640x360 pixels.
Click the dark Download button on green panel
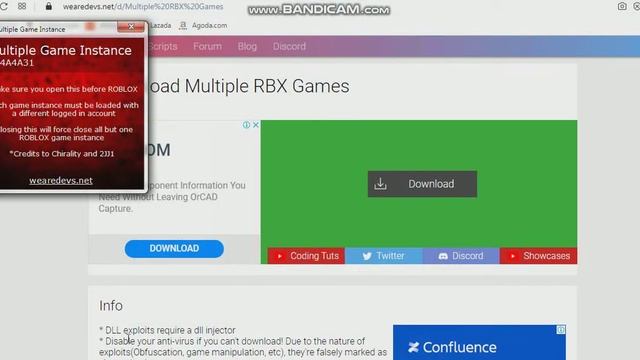(x=422, y=184)
